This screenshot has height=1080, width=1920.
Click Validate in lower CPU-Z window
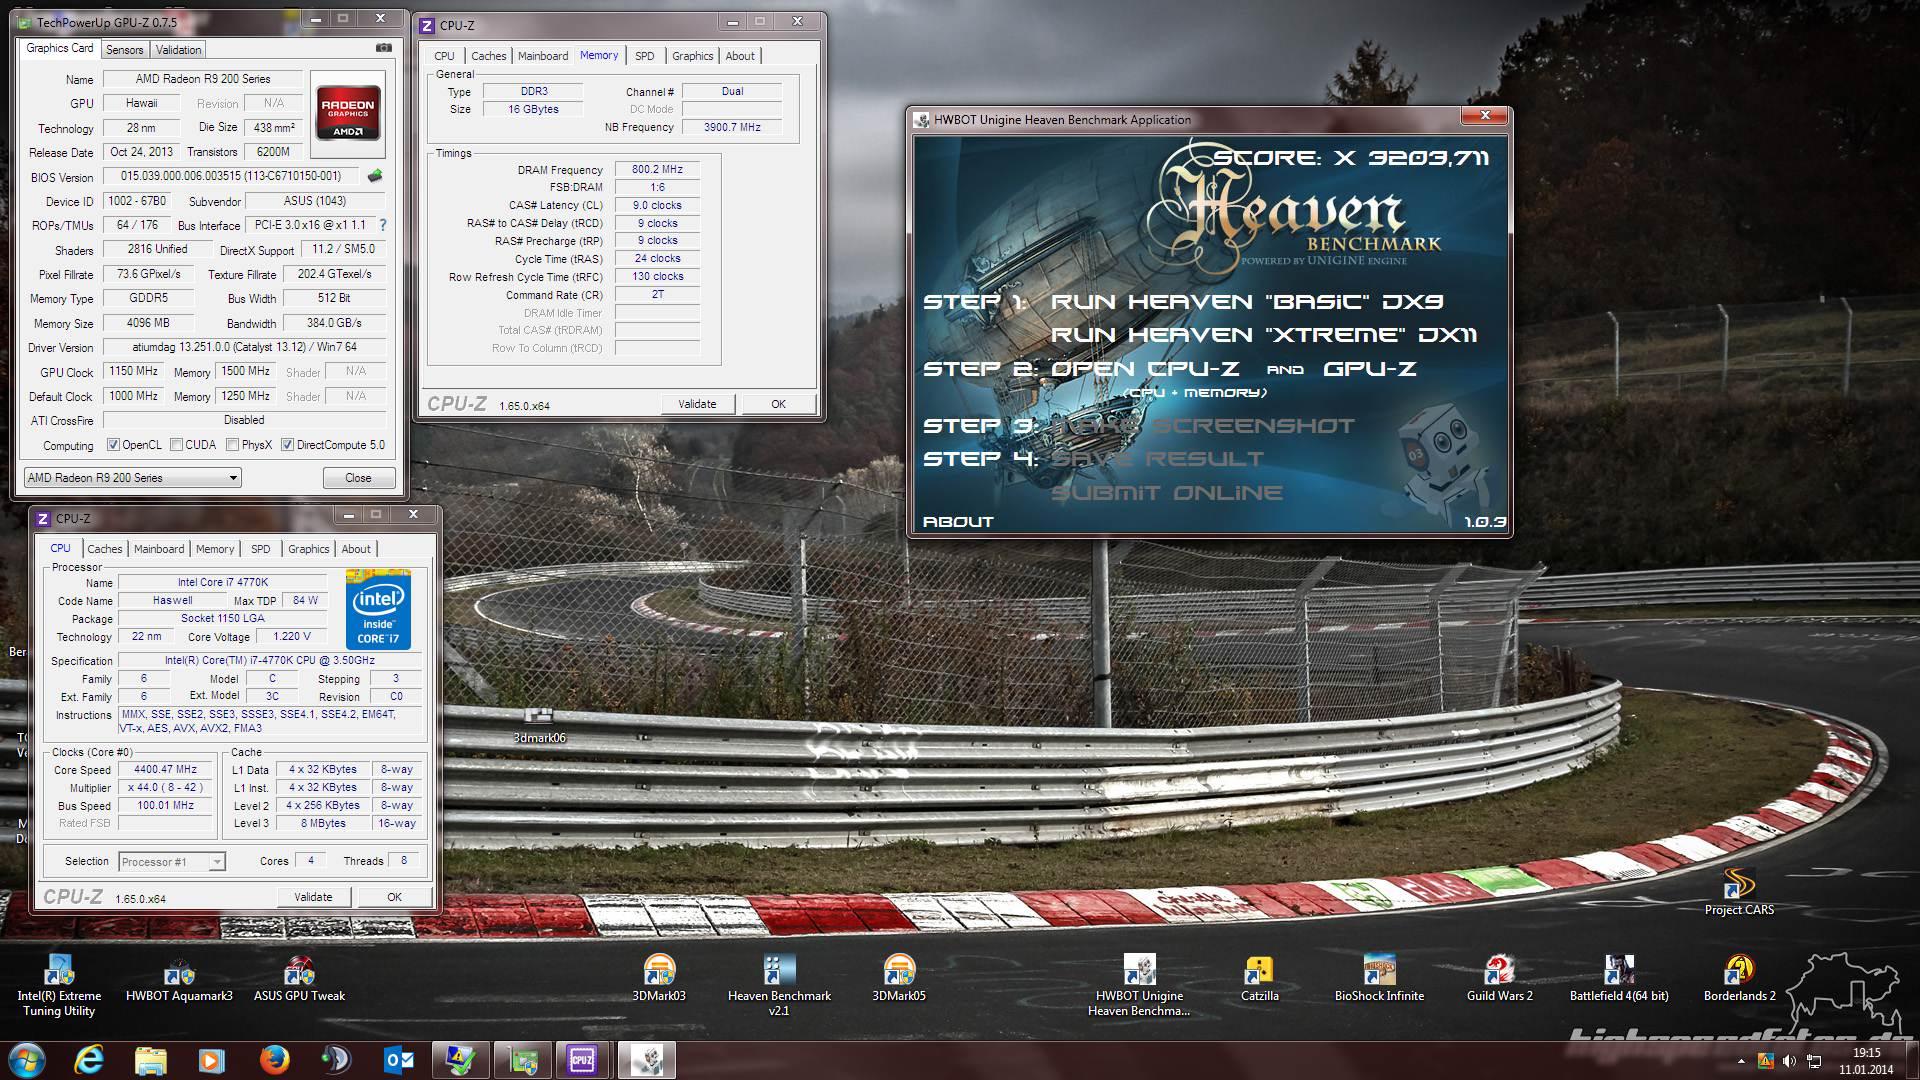tap(314, 897)
